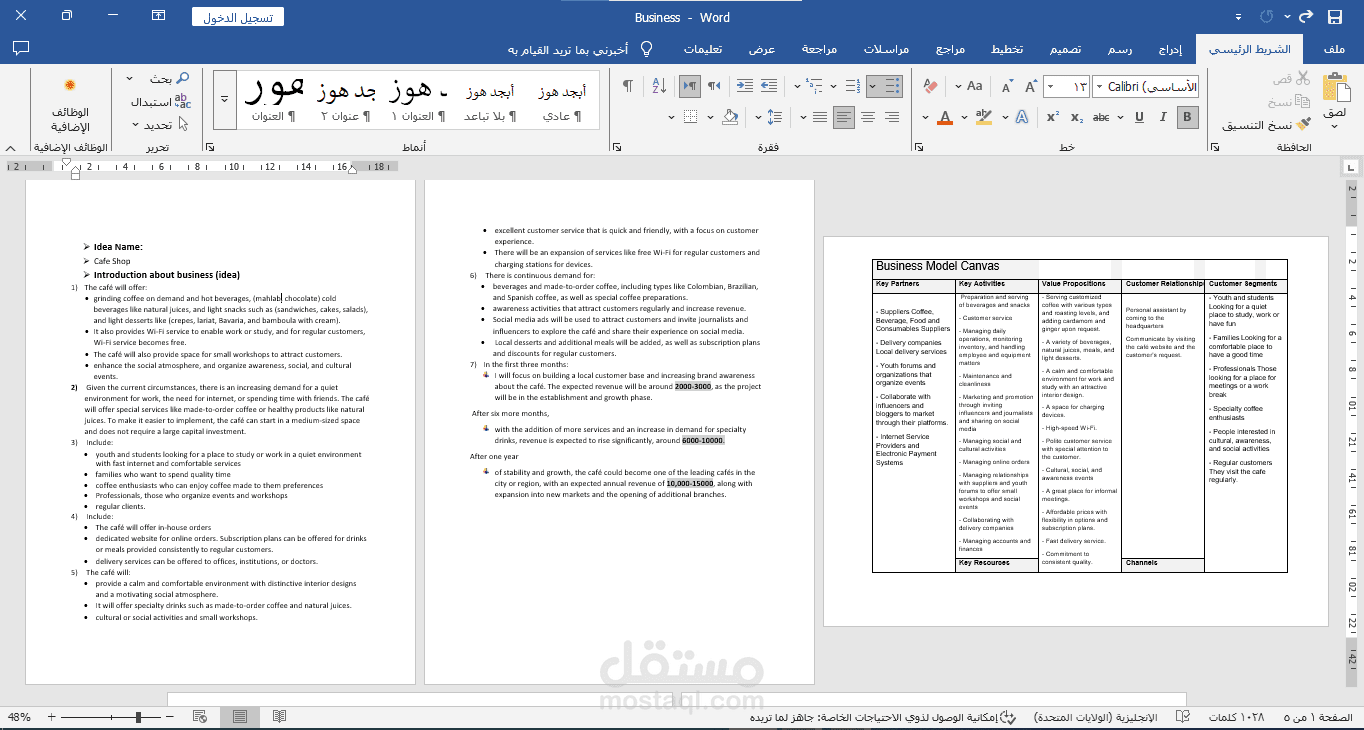Open the Calibri font name dropdown
The height and width of the screenshot is (730, 1364).
click(x=1099, y=87)
